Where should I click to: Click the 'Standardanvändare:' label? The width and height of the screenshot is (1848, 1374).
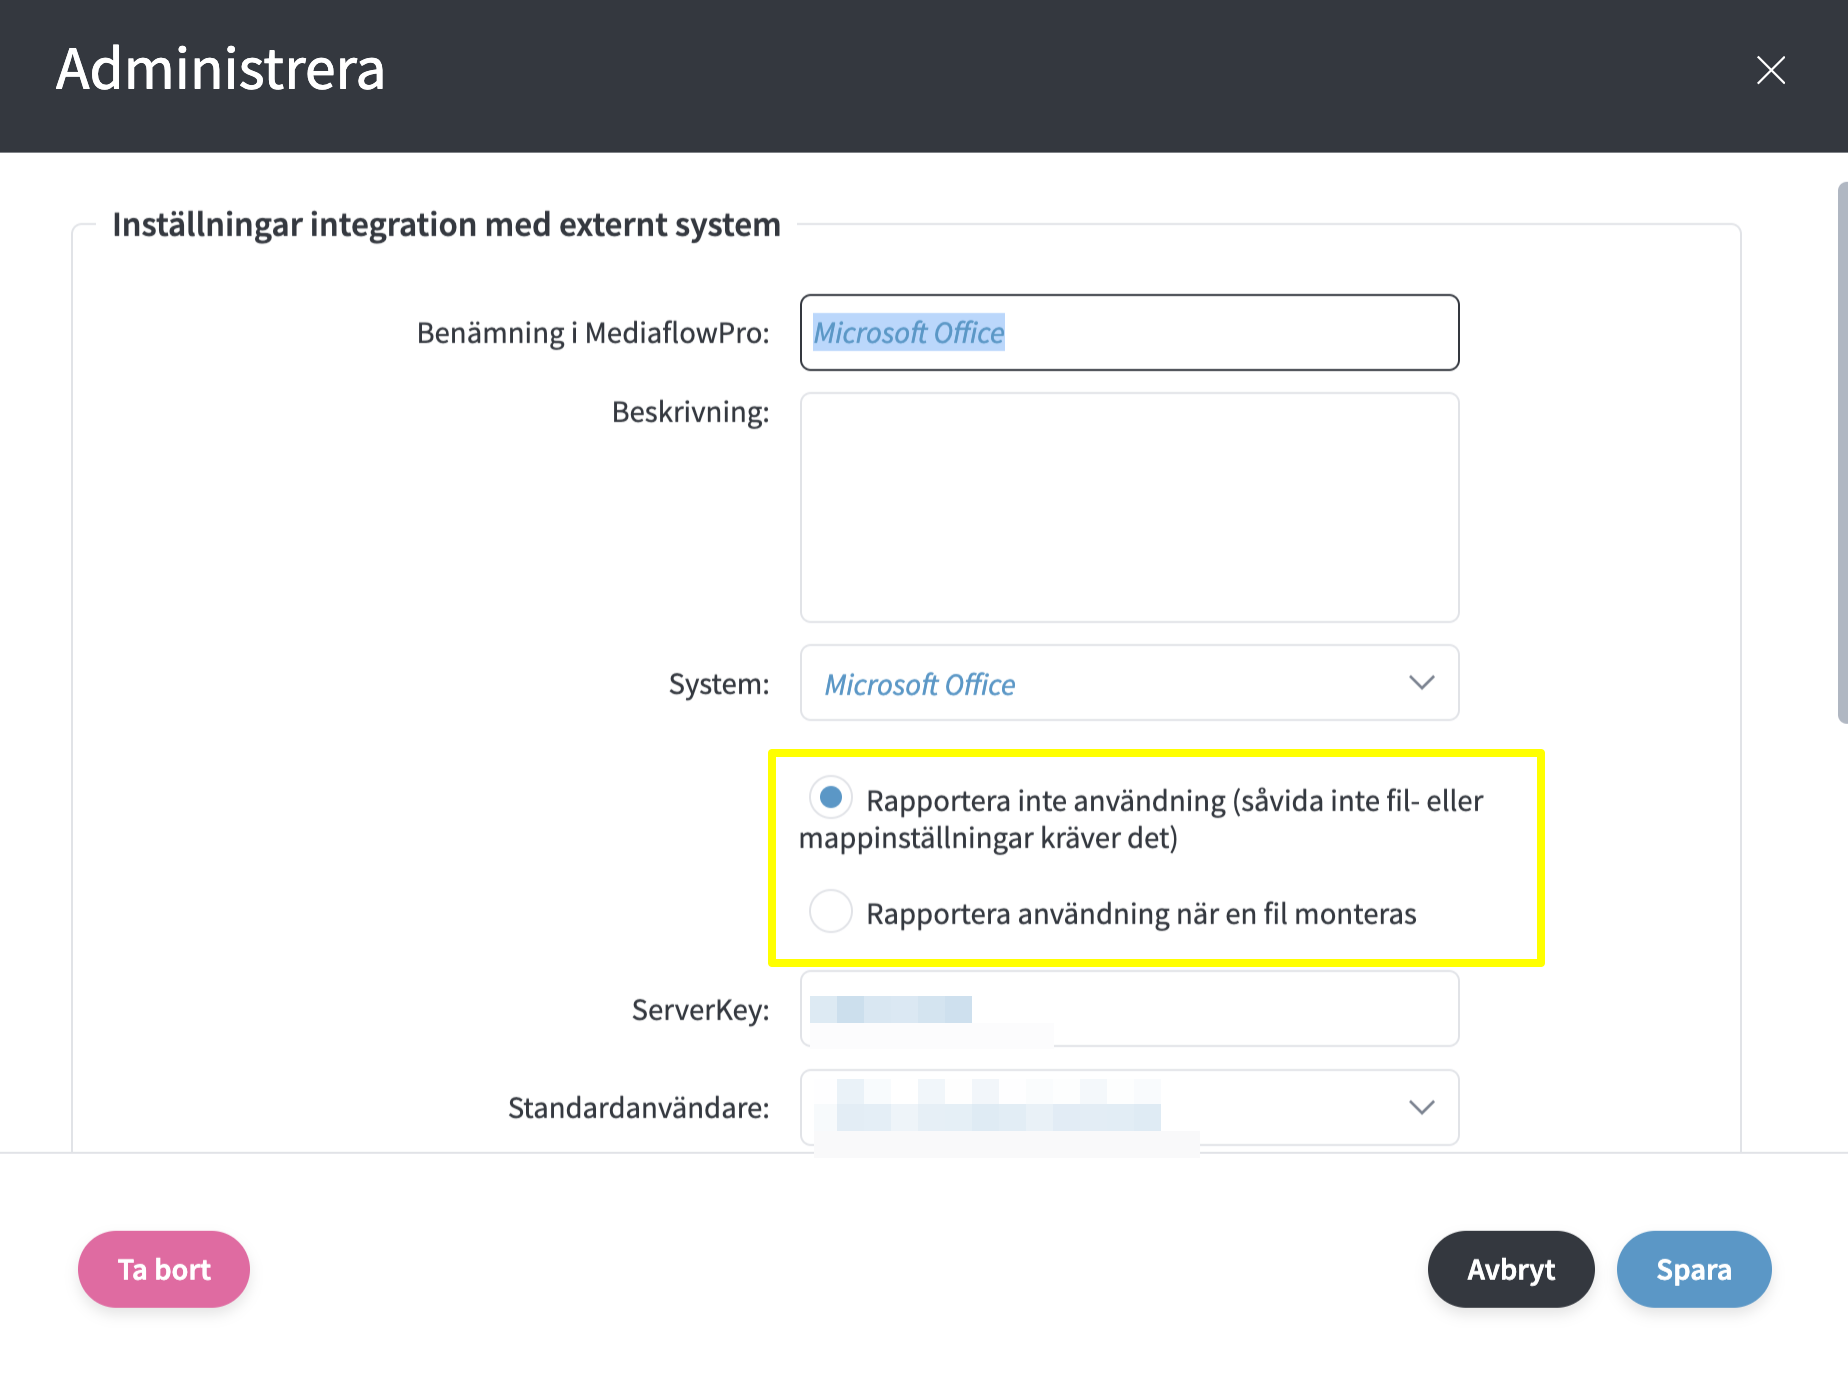coord(638,1108)
